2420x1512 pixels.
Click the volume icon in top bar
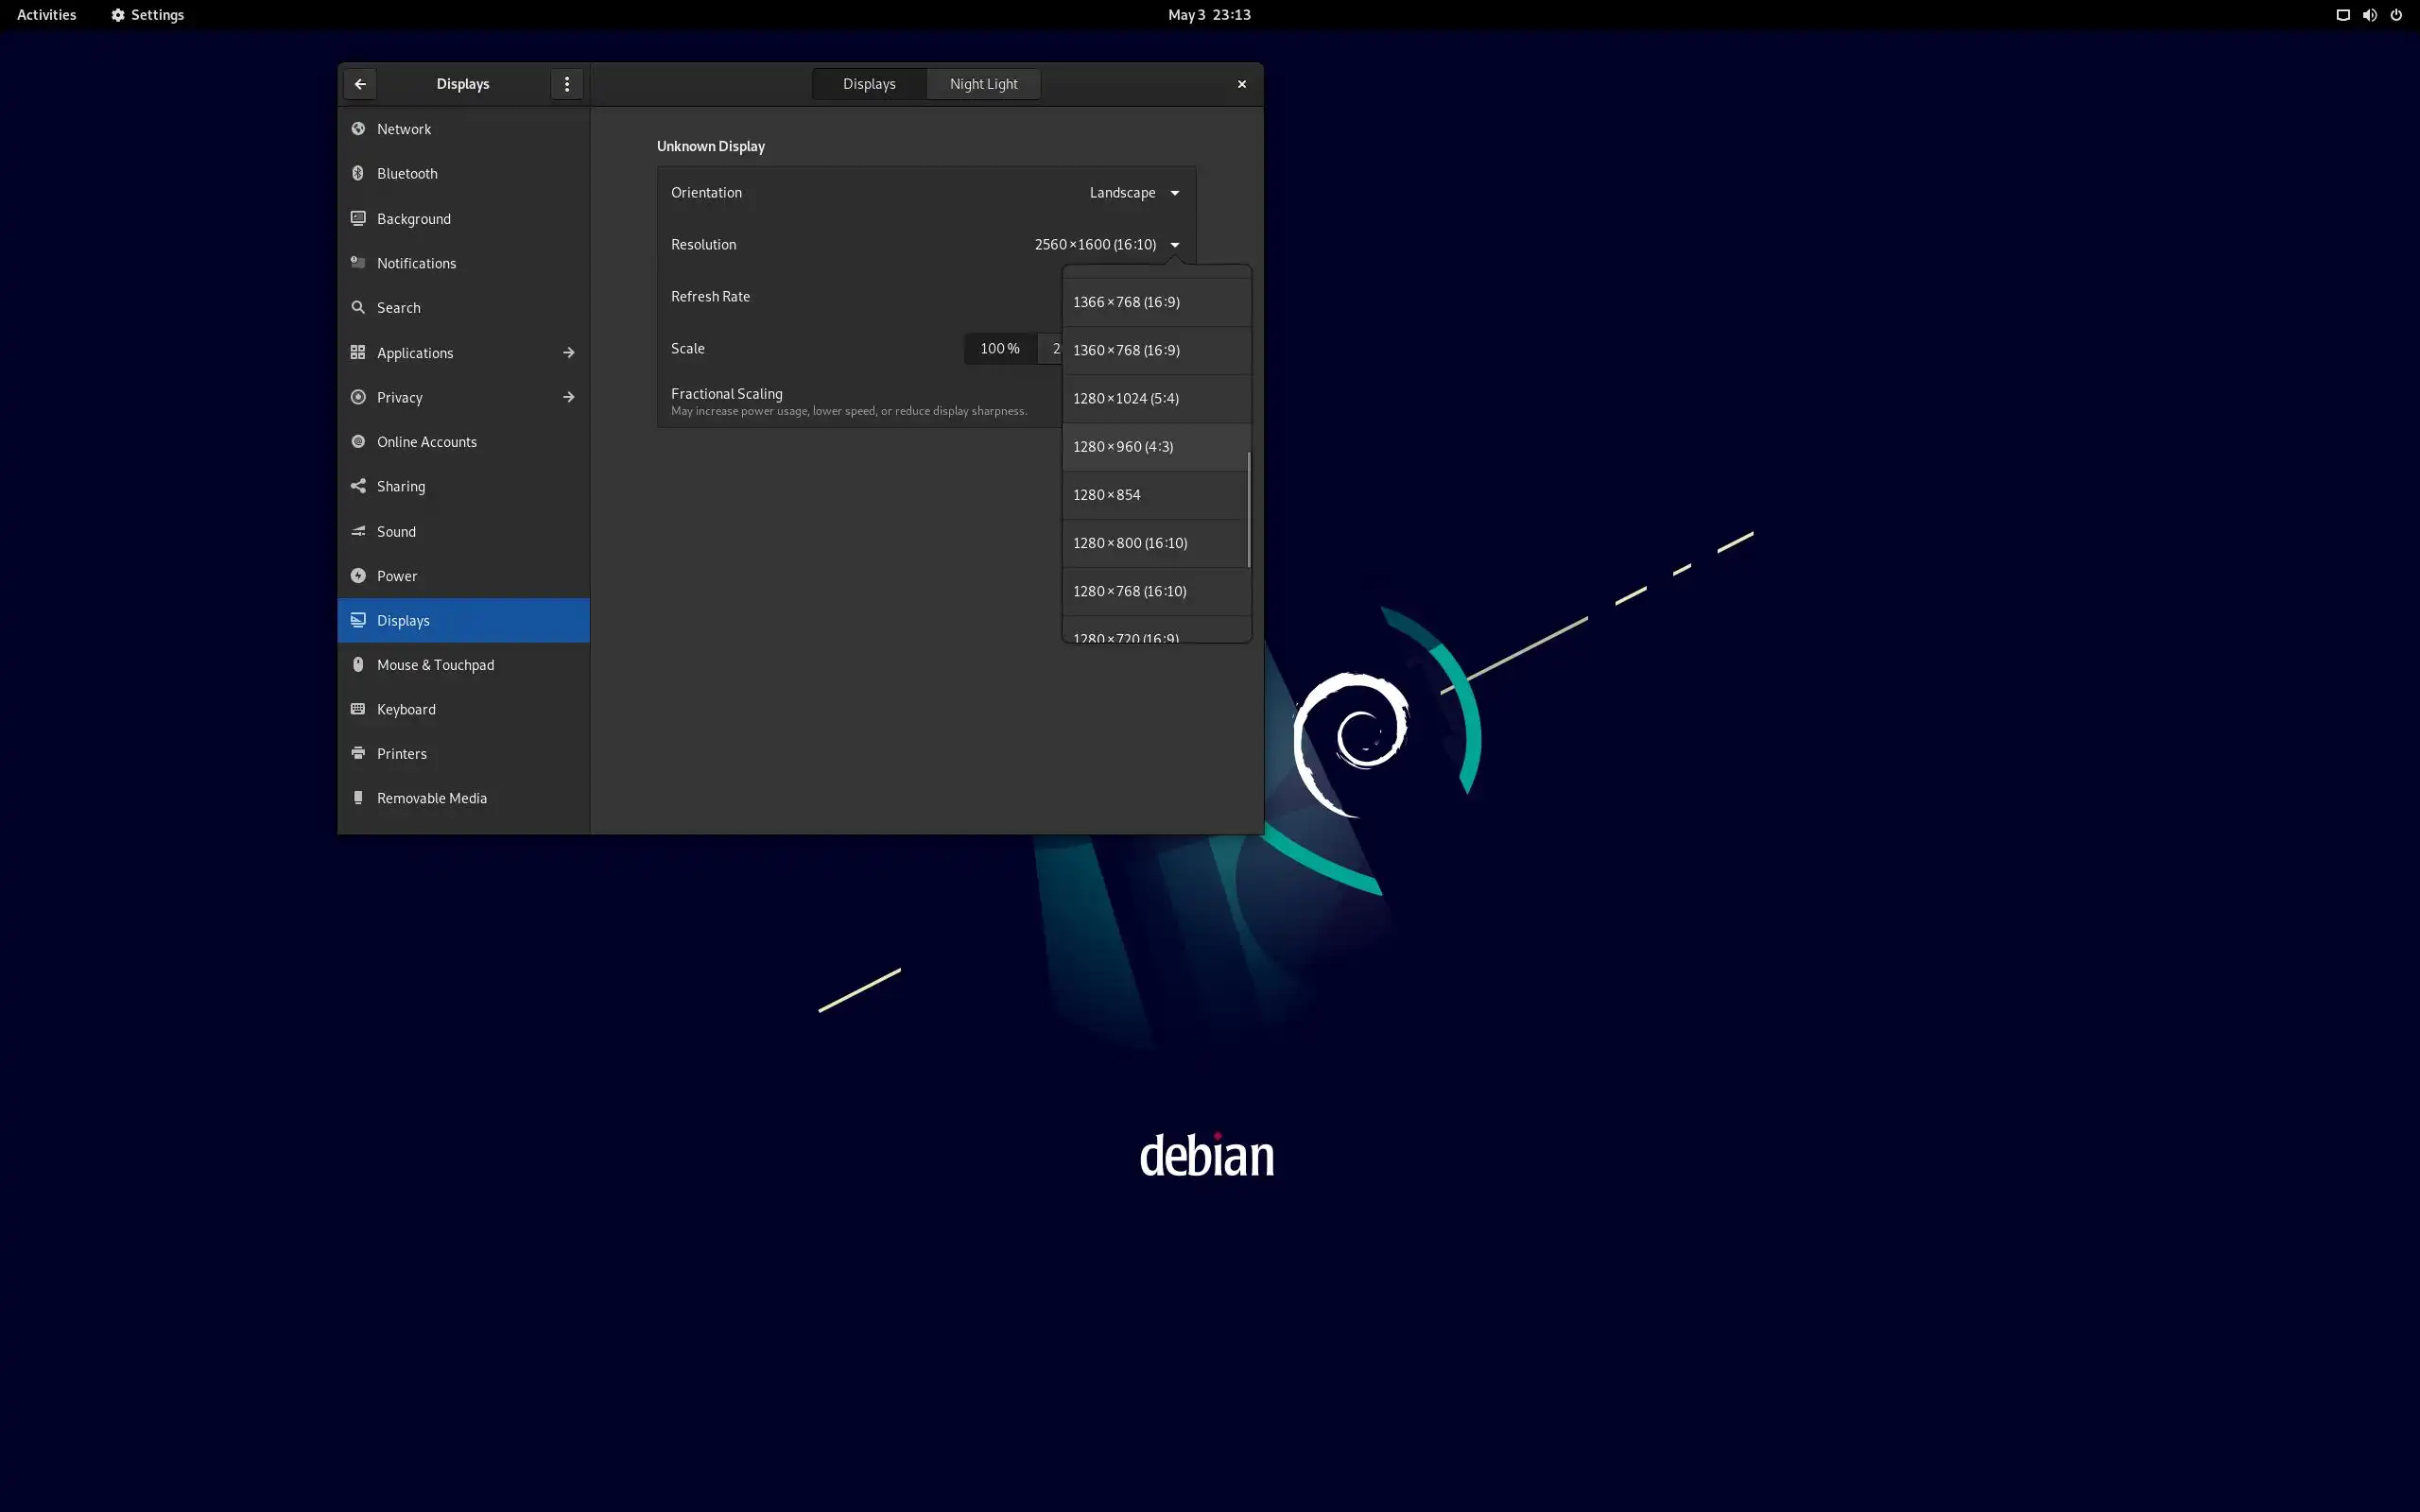2369,15
